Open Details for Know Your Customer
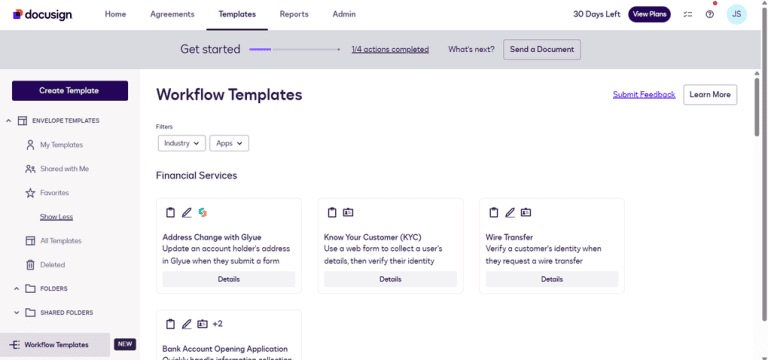 point(390,279)
